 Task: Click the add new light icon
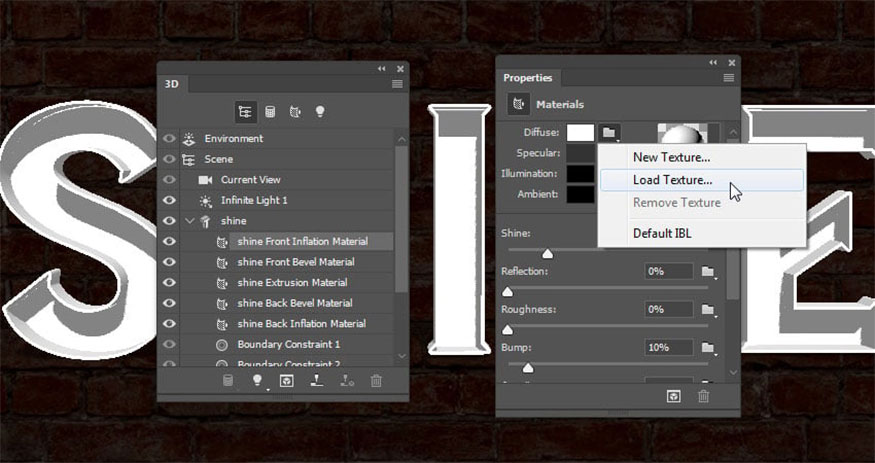pyautogui.click(x=257, y=380)
